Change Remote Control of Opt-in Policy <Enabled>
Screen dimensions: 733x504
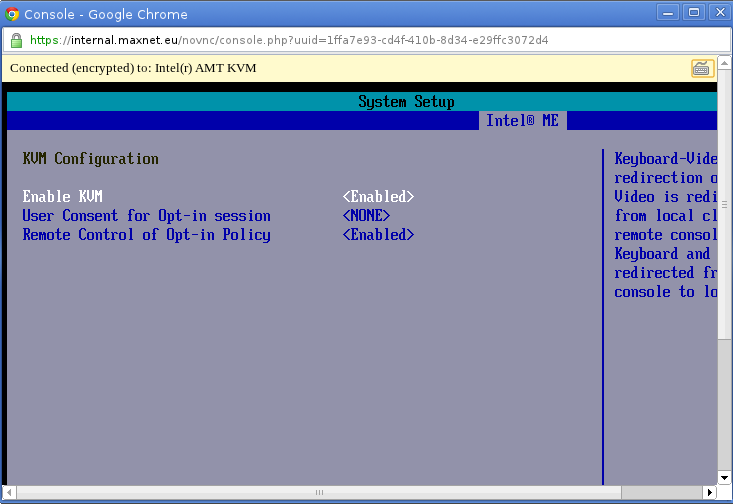378,235
